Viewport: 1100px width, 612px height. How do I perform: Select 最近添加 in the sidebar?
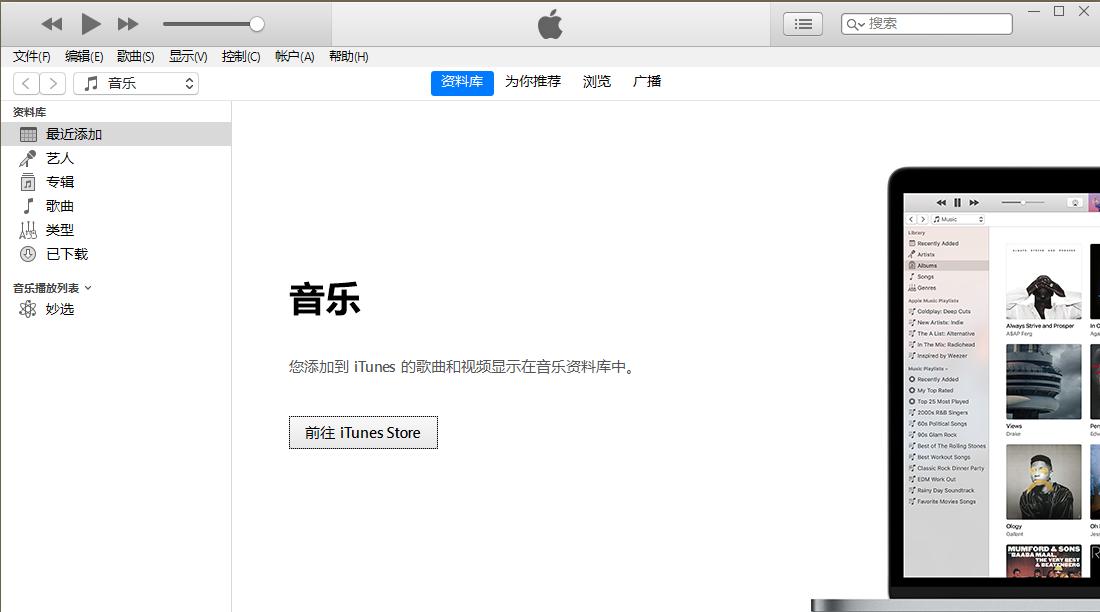click(116, 134)
